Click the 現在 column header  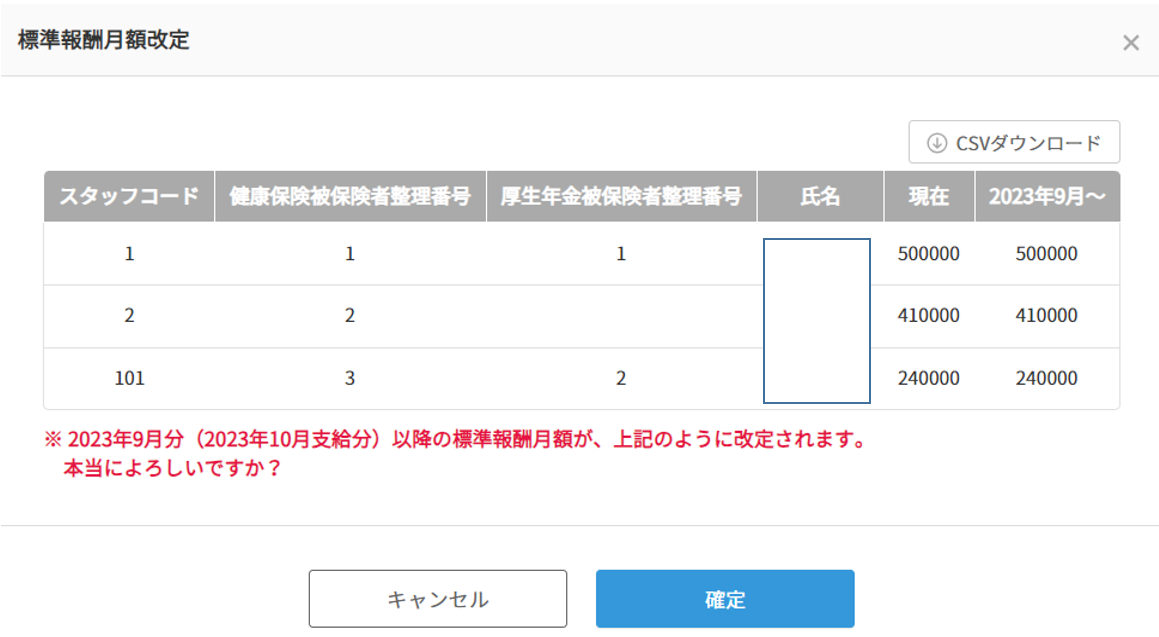pos(929,196)
